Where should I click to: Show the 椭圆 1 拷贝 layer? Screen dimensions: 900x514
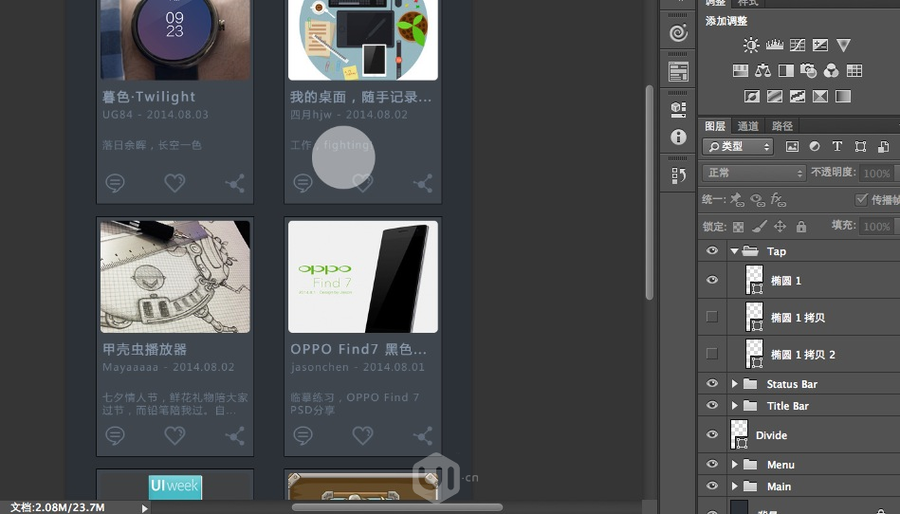pyautogui.click(x=712, y=317)
